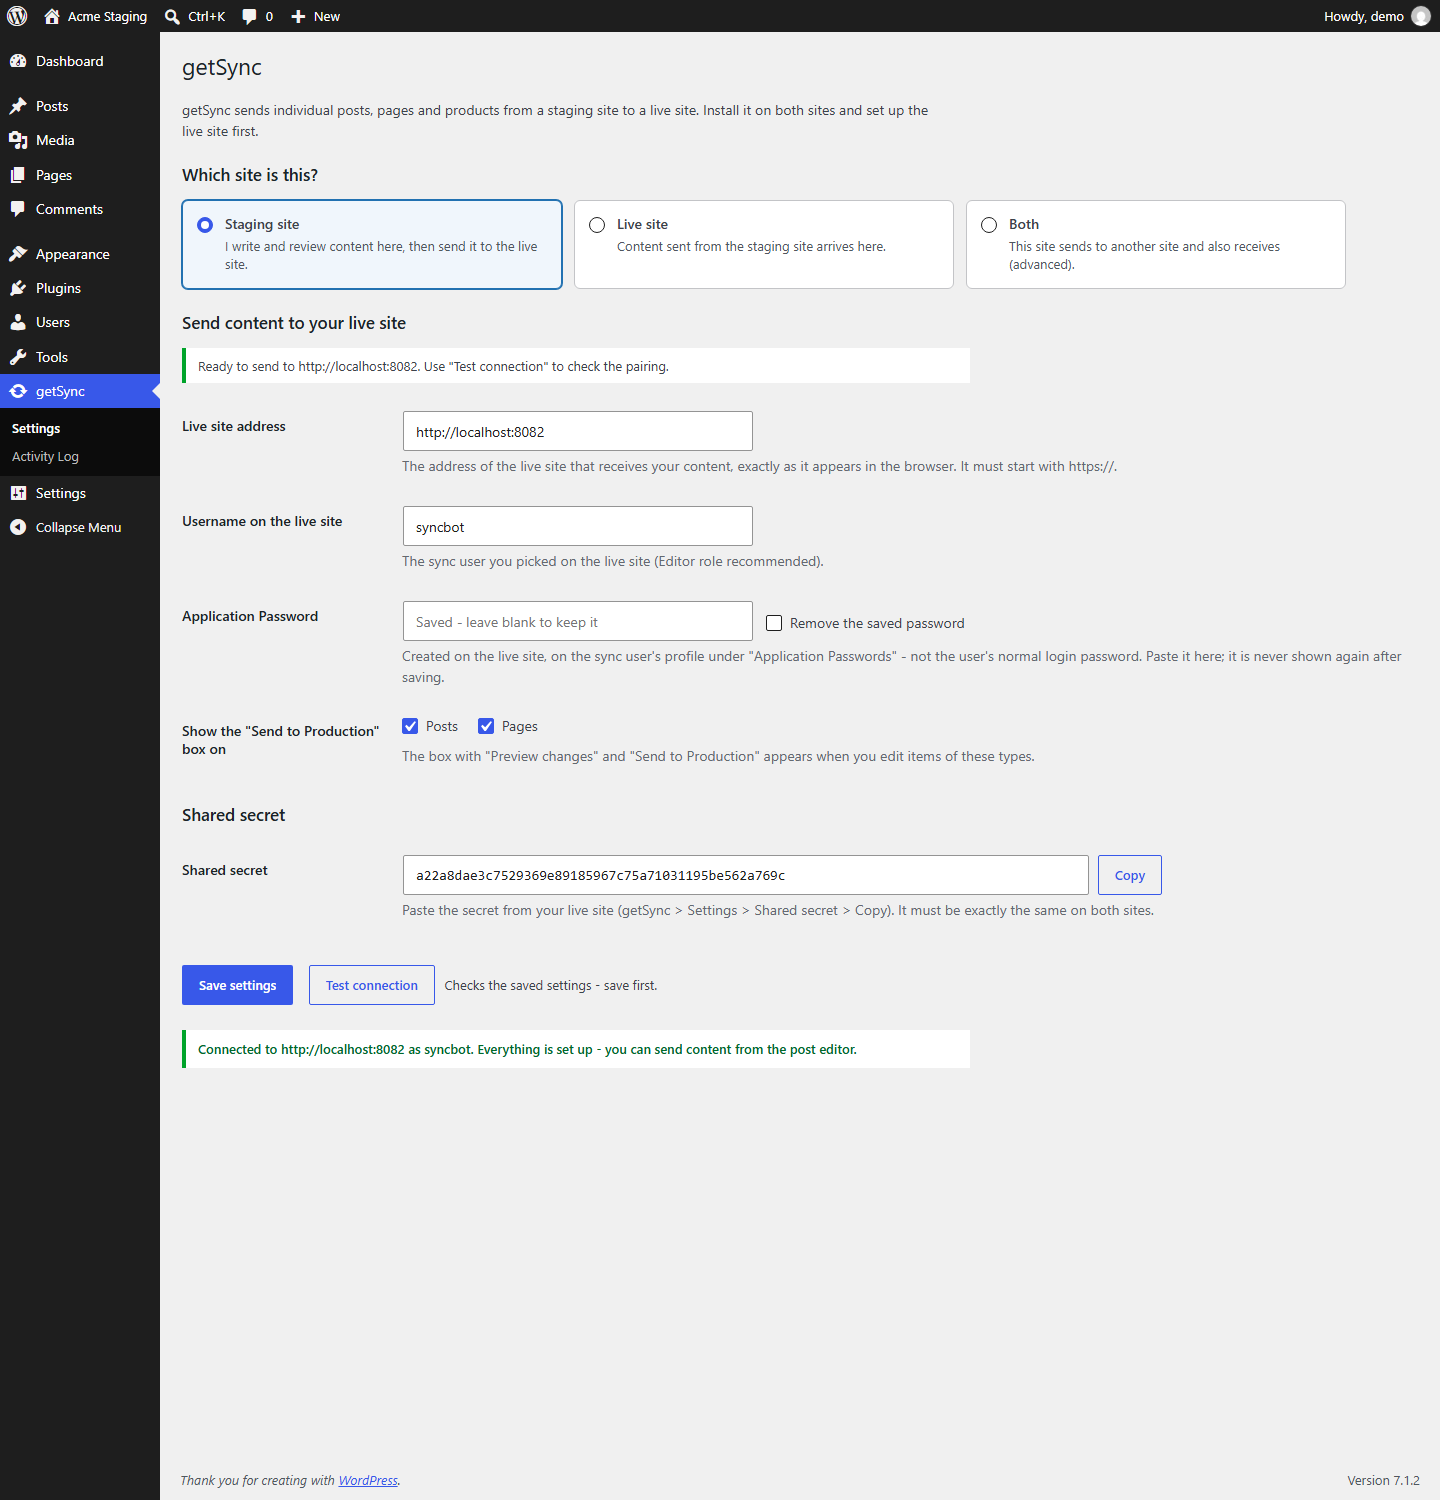Click the Settings sliders icon in sidebar
The image size is (1440, 1500).
point(18,493)
